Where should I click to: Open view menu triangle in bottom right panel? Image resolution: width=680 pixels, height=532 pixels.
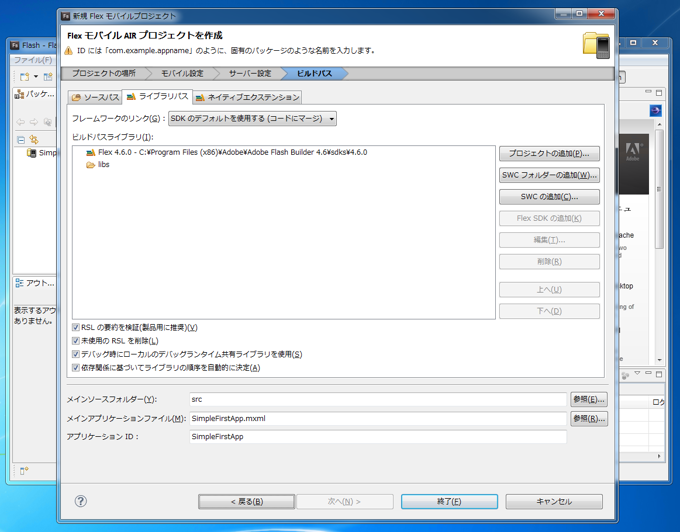637,373
